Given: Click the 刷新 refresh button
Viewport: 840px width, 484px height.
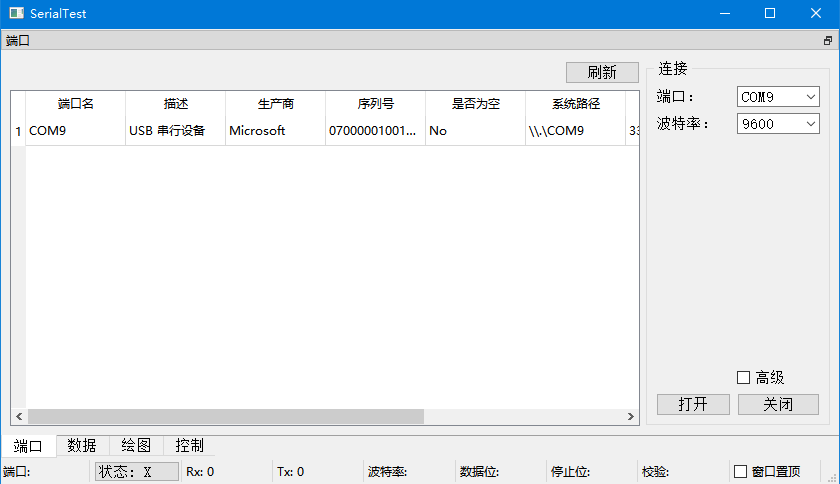Looking at the screenshot, I should tap(602, 72).
